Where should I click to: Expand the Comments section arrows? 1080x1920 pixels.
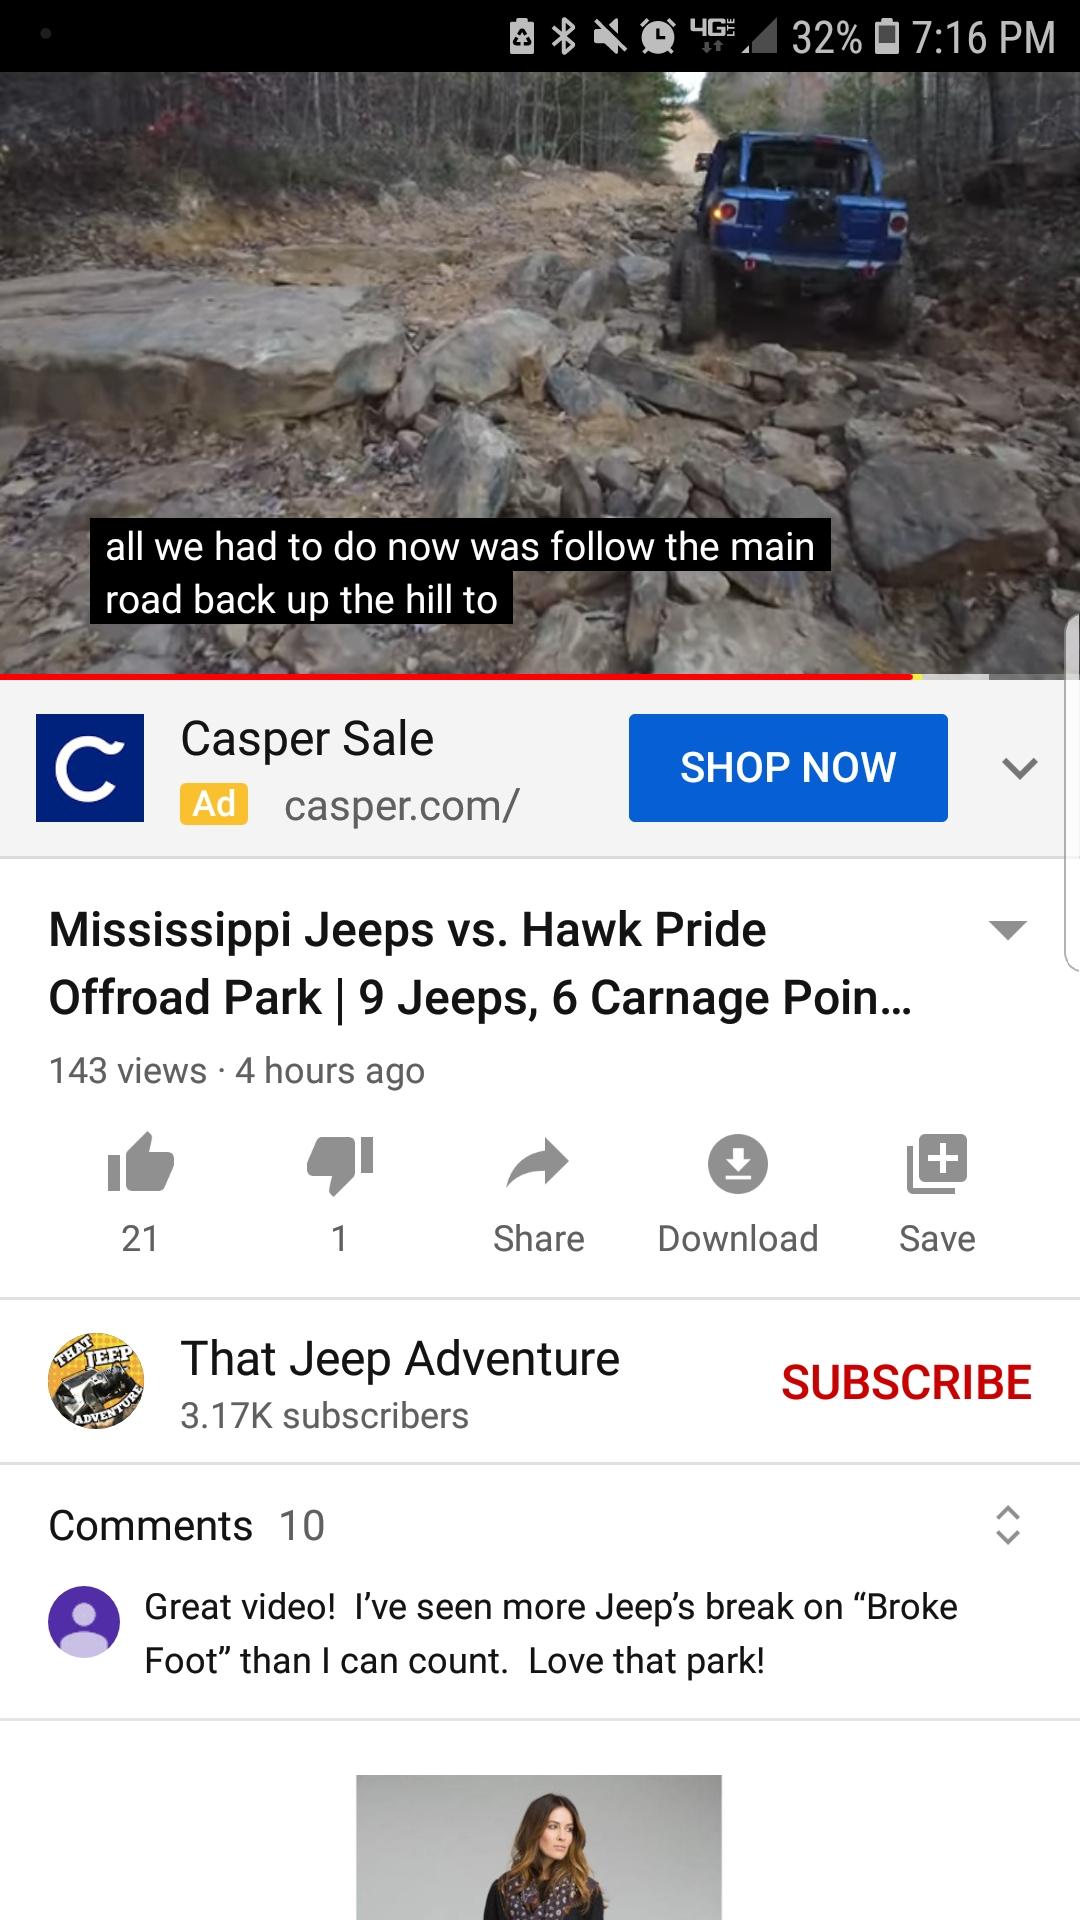point(1008,1525)
